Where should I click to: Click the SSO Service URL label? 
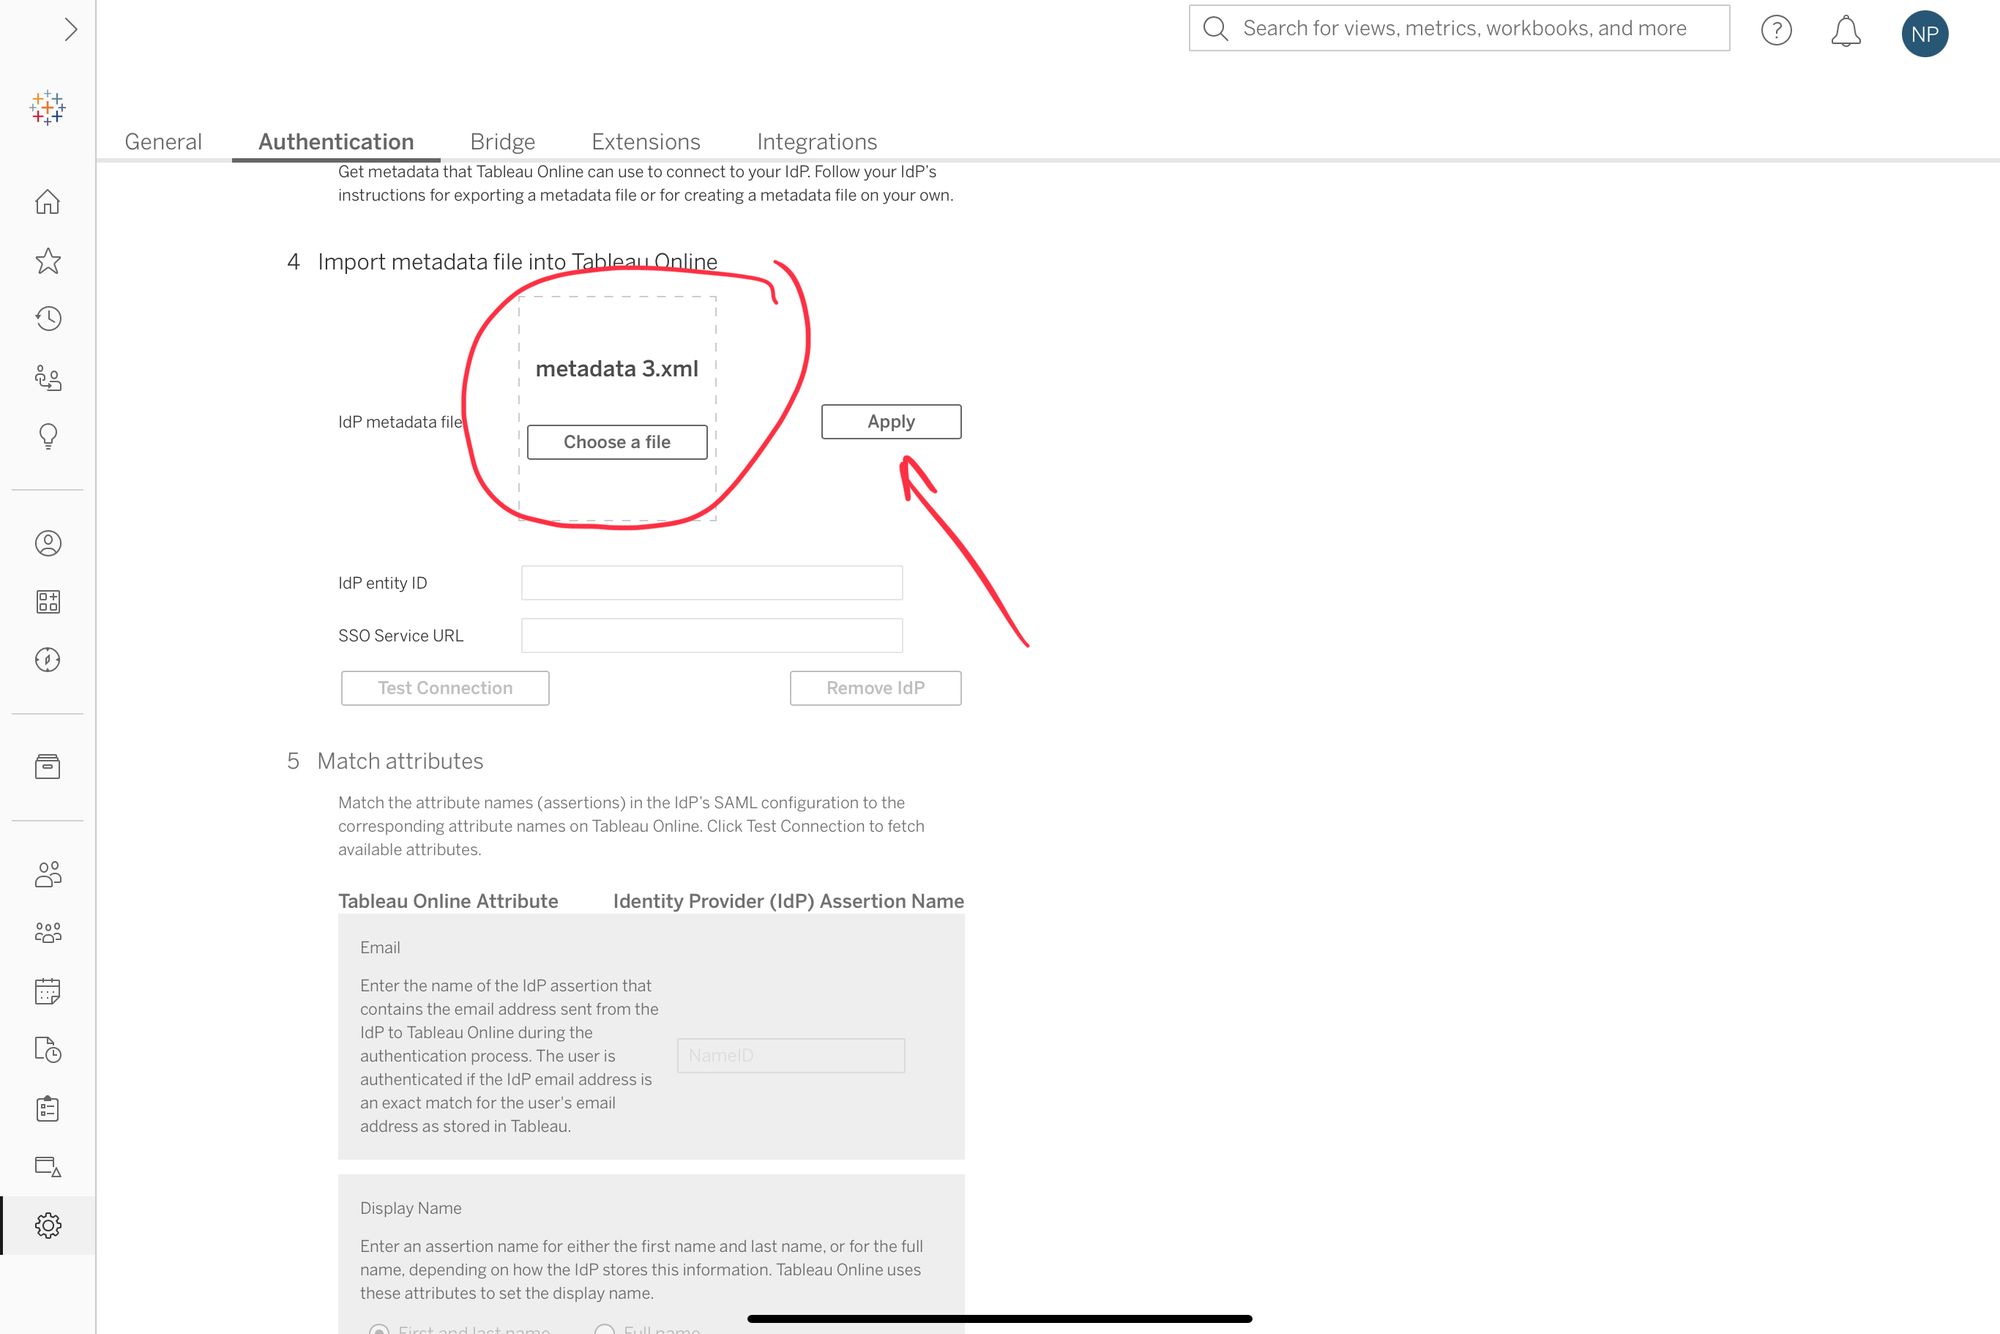pyautogui.click(x=401, y=636)
